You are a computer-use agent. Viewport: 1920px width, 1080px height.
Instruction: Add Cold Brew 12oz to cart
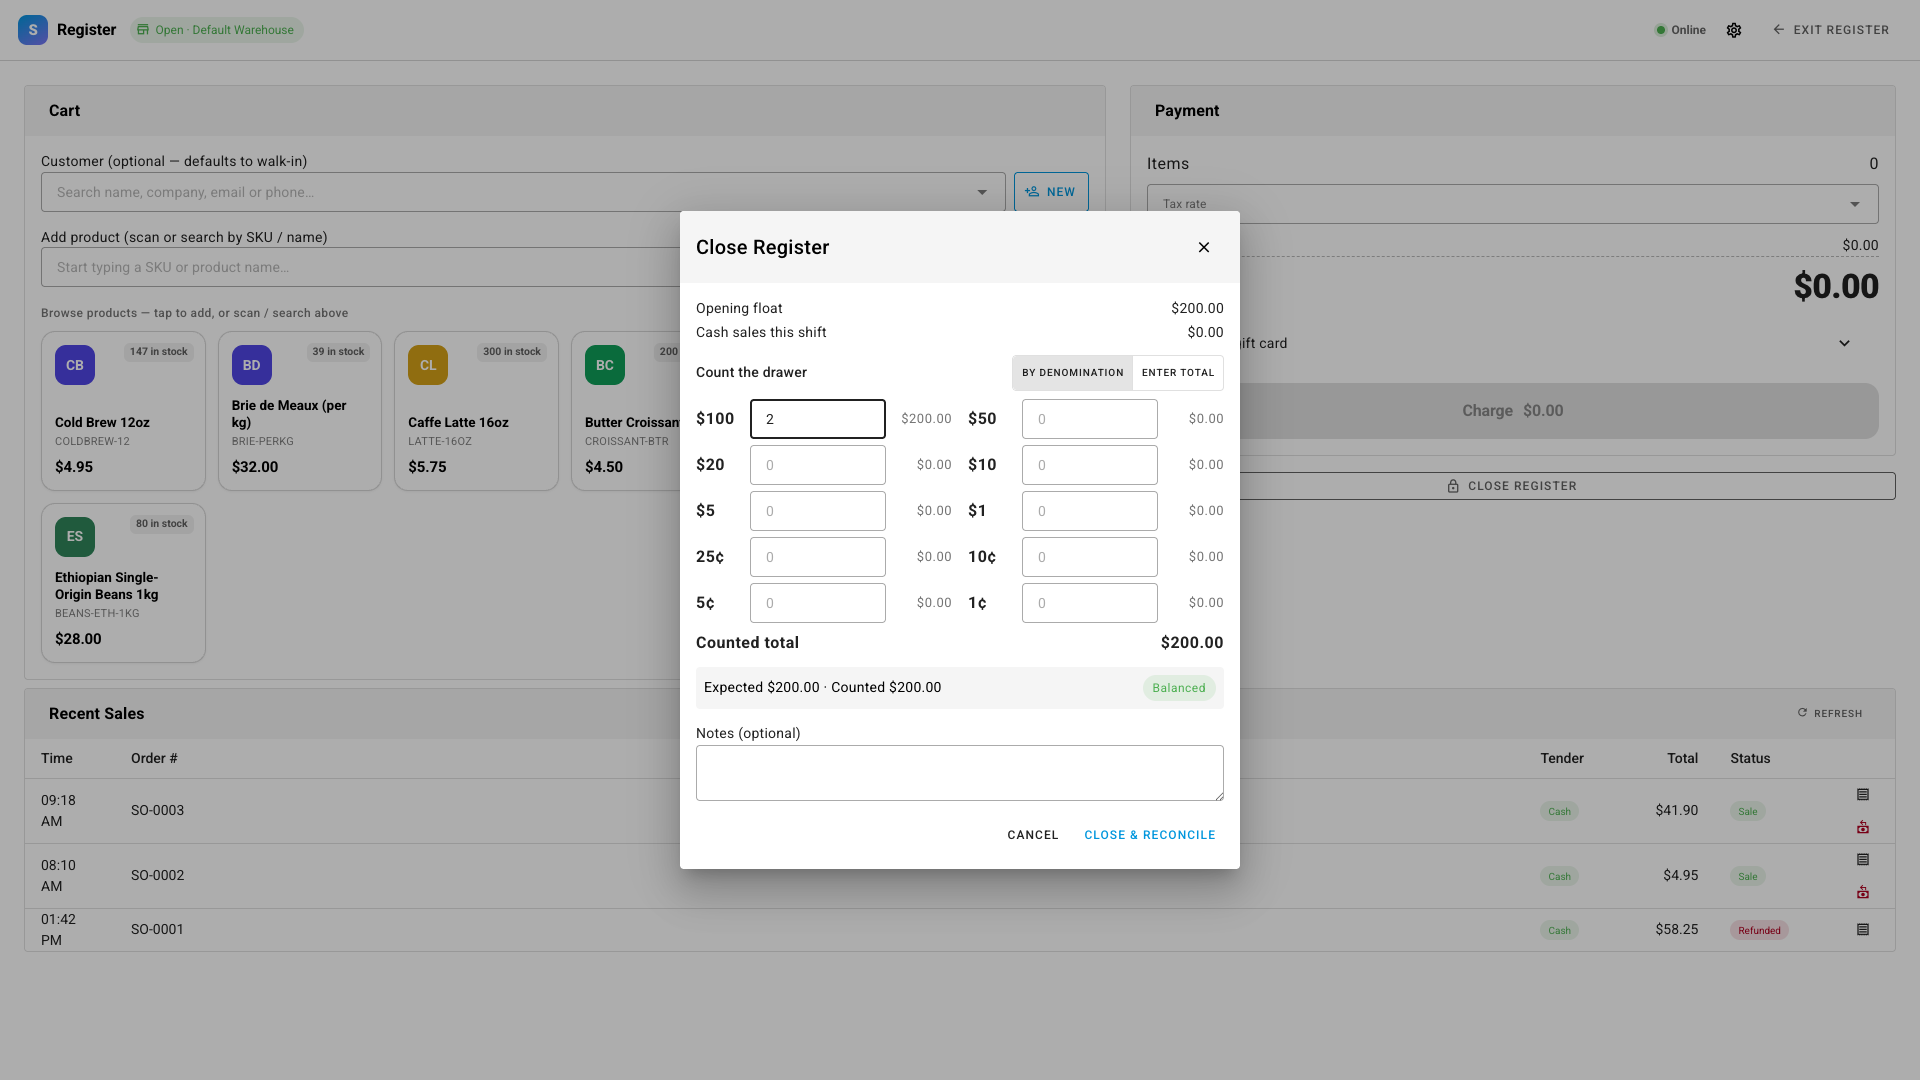pyautogui.click(x=123, y=411)
